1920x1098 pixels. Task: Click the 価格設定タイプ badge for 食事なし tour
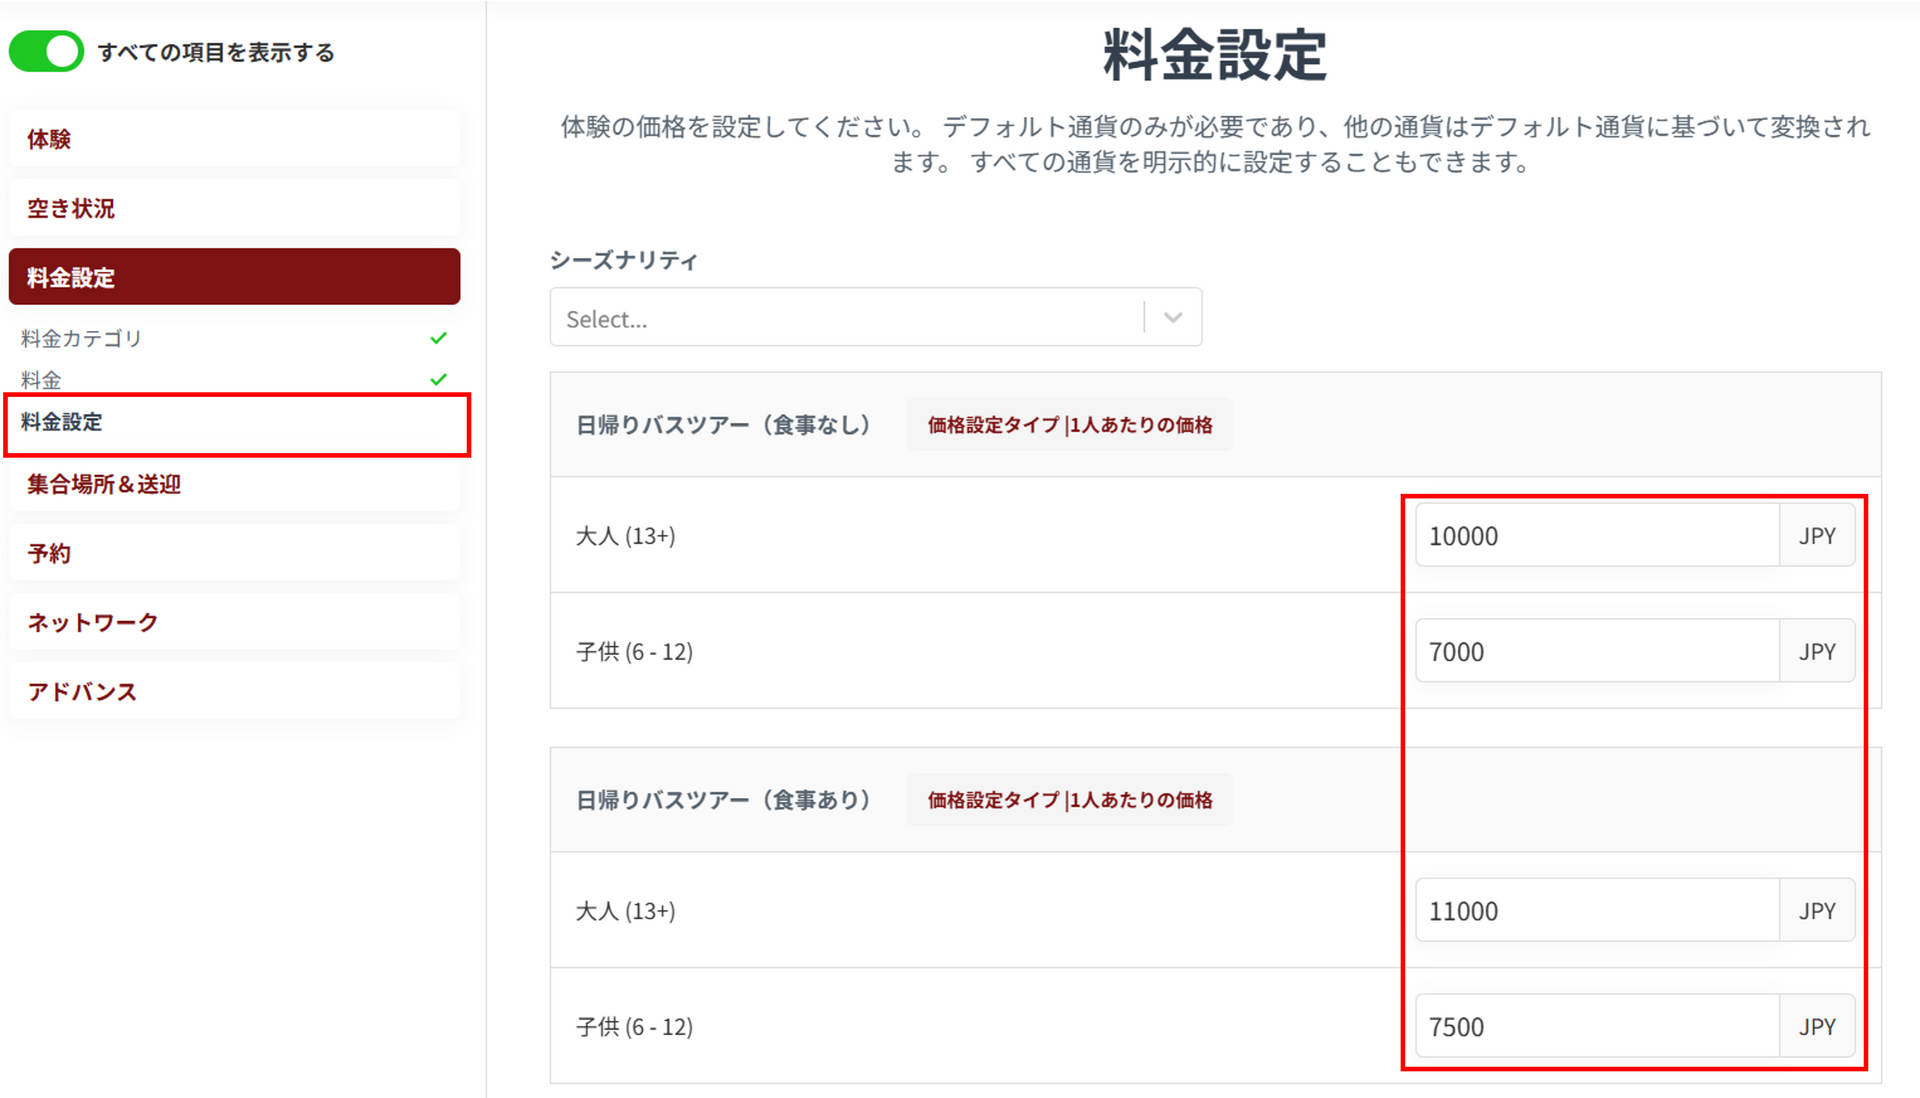1069,425
